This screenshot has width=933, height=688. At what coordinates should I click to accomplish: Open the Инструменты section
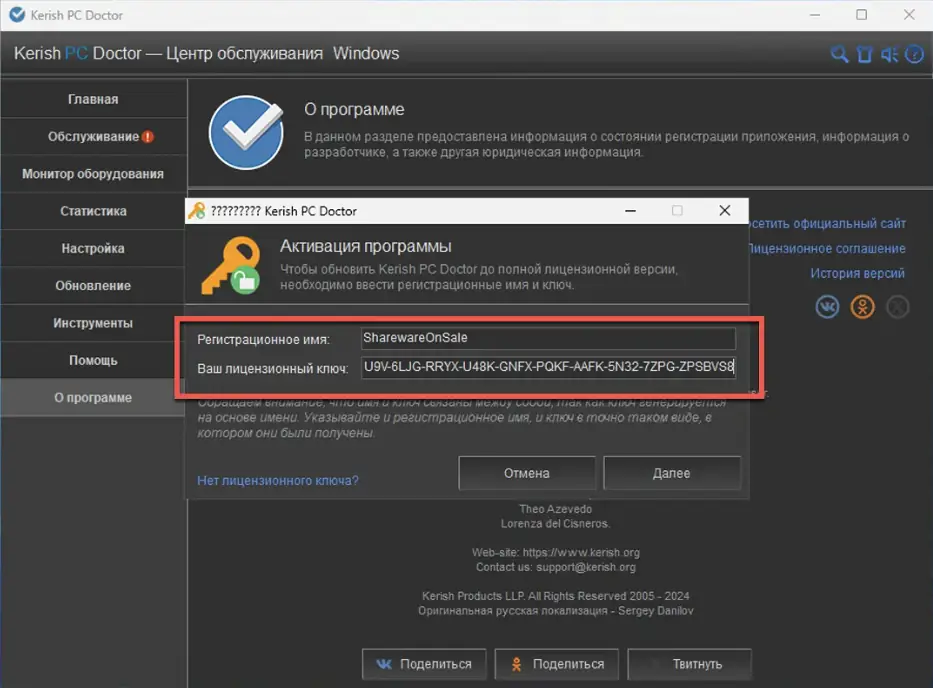click(x=93, y=323)
